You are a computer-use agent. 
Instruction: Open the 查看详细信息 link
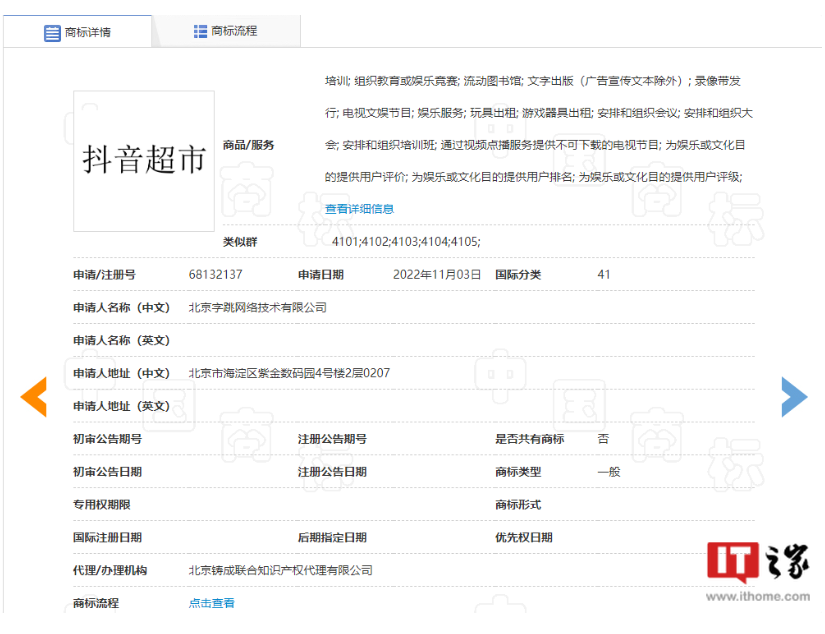point(359,209)
